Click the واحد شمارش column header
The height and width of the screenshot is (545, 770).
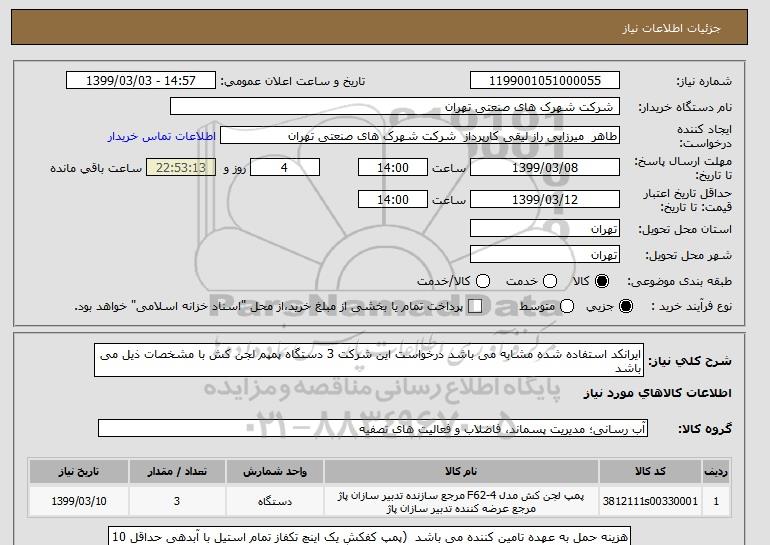pos(275,471)
